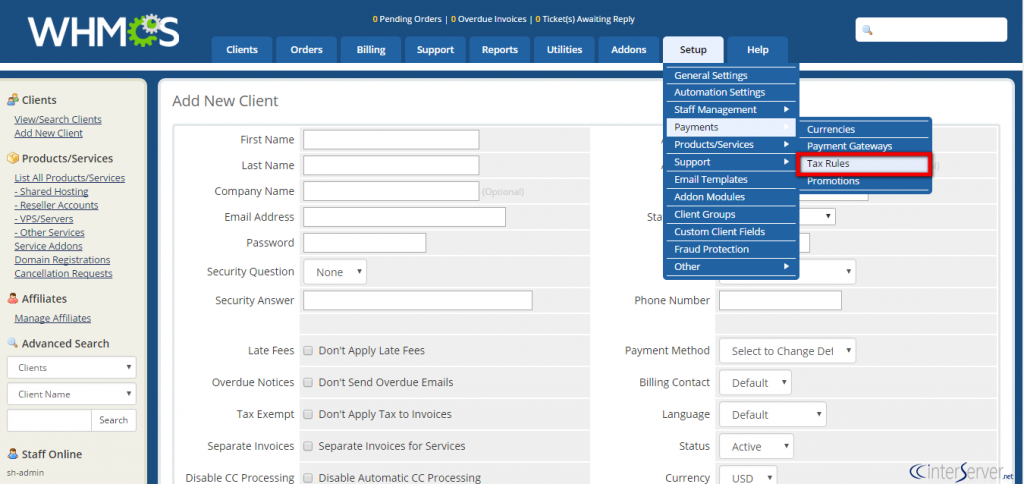Check Separate Invoices for Services box
1024x484 pixels.
[x=308, y=446]
